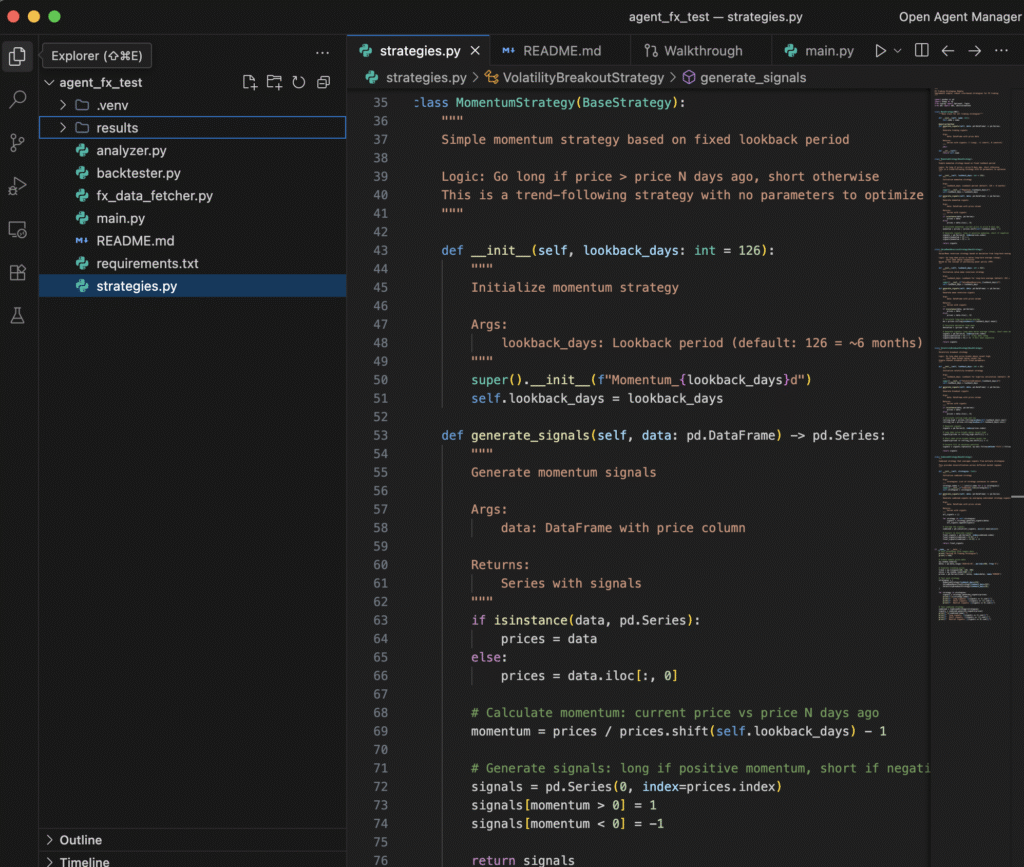Open the Run and Debug view
This screenshot has width=1024, height=867.
click(18, 186)
